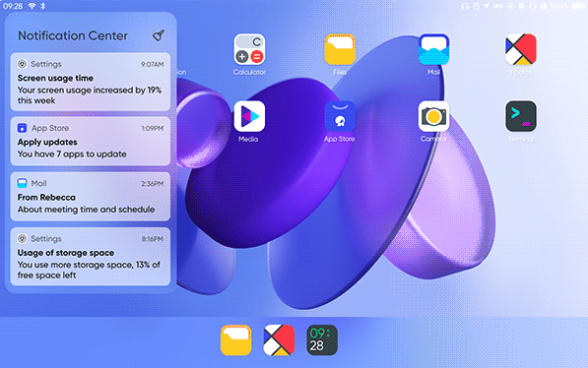Click the Settings gear icon in Screen usage notification

[22, 64]
